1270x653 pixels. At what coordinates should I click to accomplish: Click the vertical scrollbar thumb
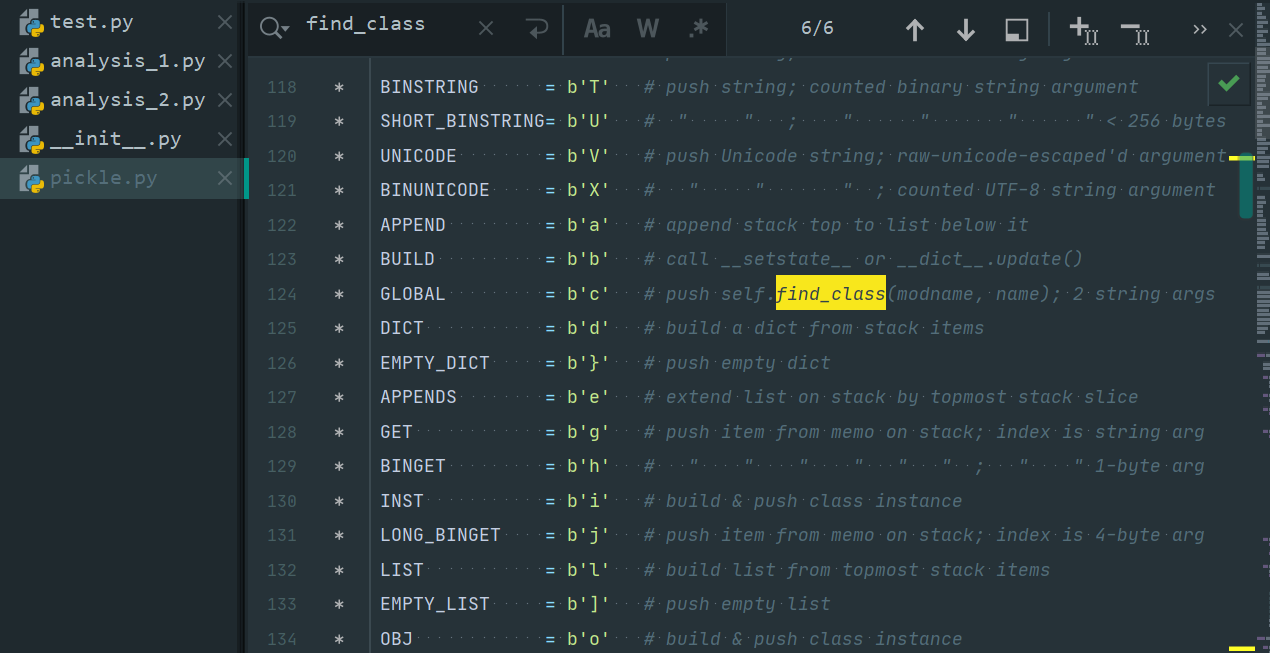(x=1246, y=188)
